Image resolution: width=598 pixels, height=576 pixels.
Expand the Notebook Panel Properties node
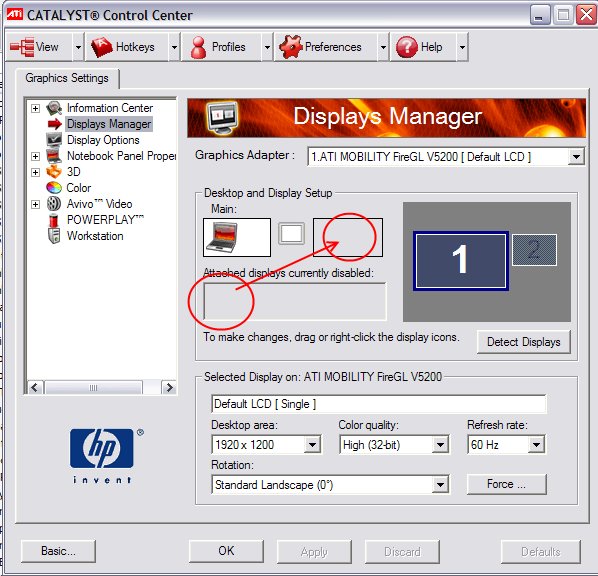[x=35, y=156]
